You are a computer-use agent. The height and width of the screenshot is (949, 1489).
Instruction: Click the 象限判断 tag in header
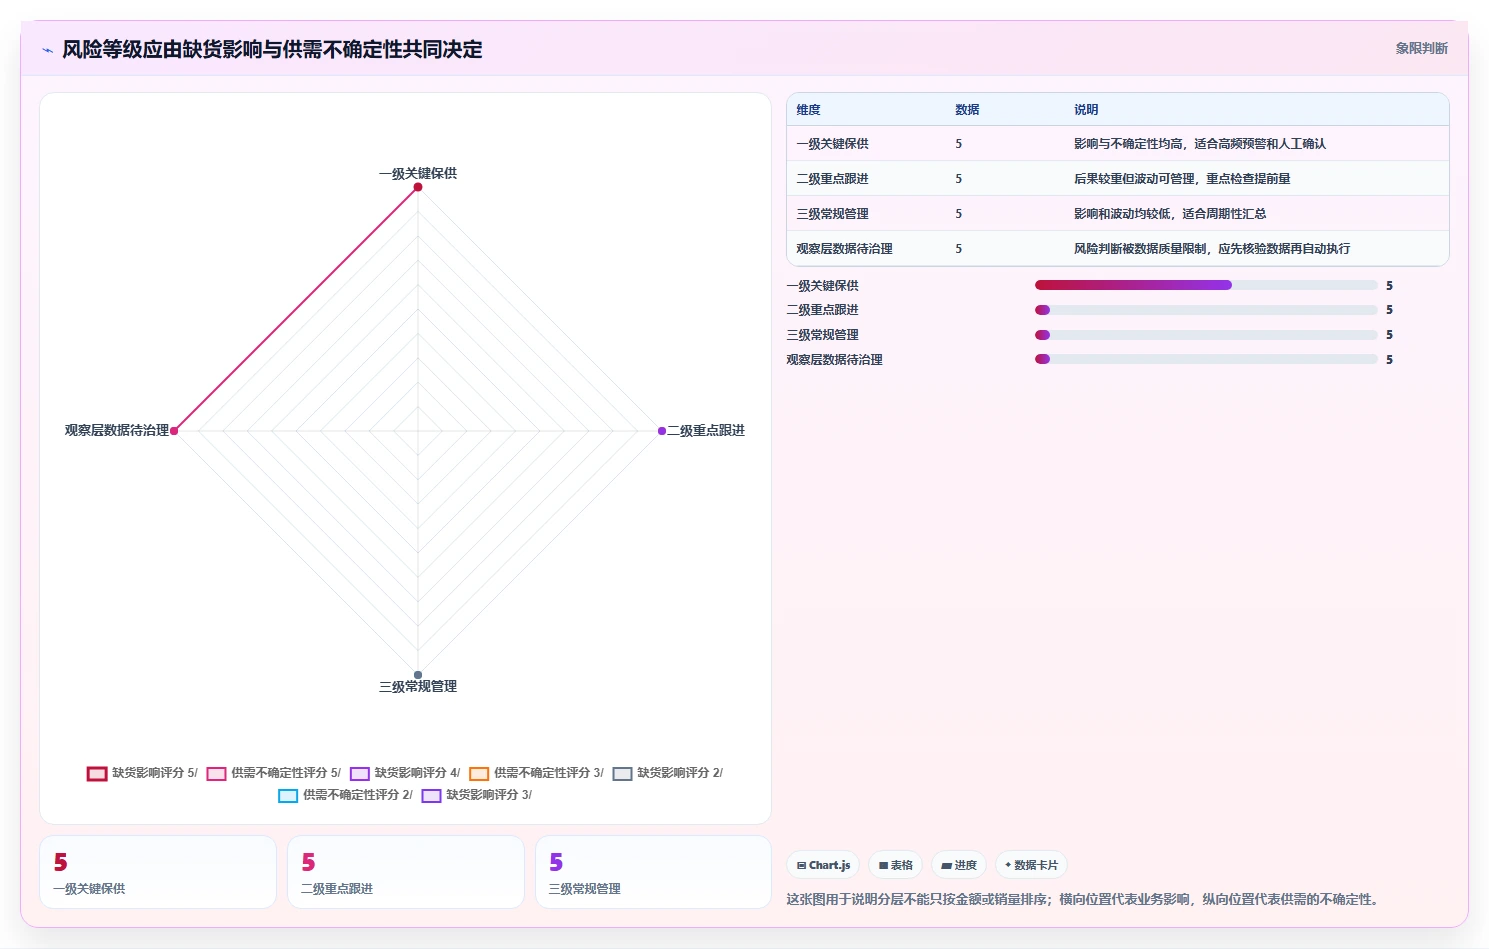1421,48
